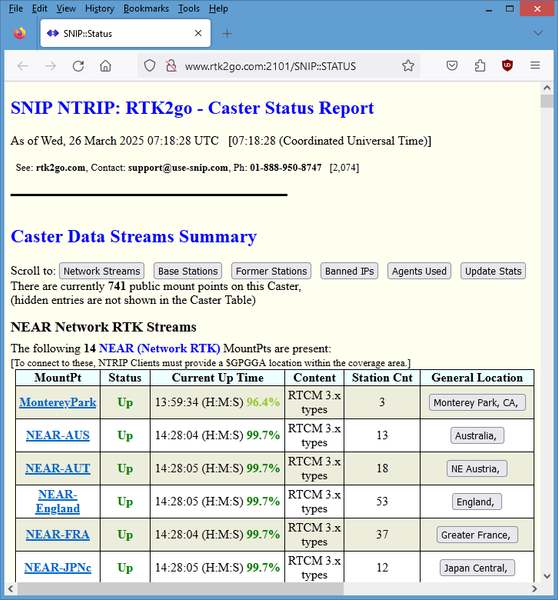Open the uBlock Origin extension icon

[x=507, y=66]
